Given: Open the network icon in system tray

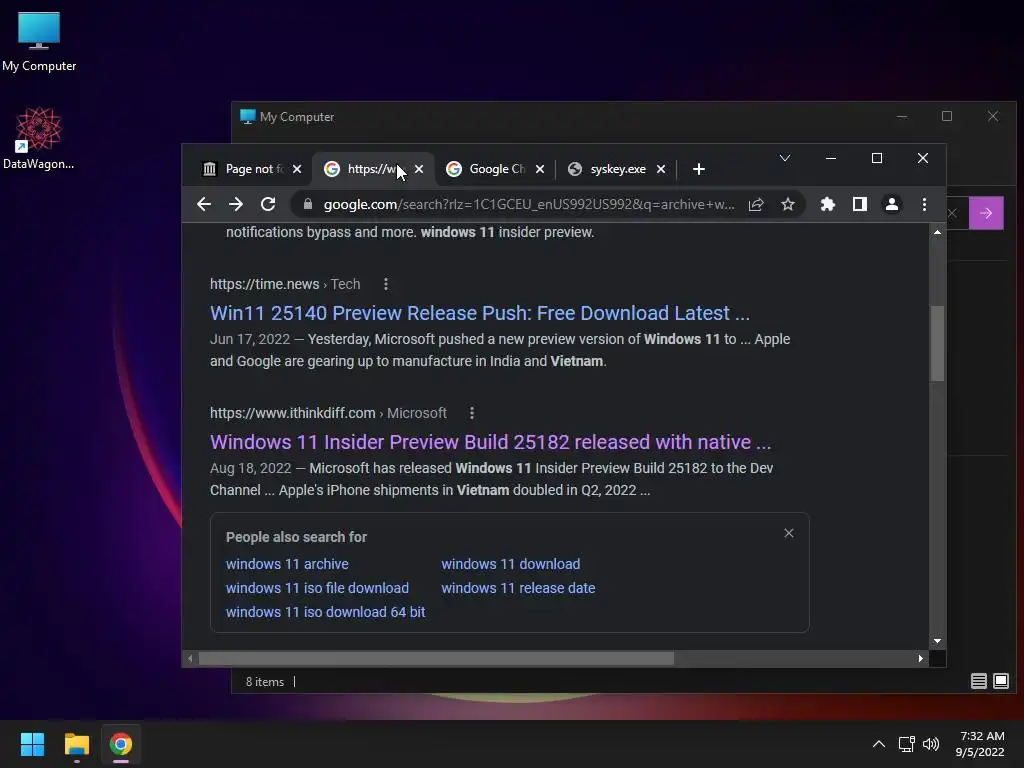Looking at the screenshot, I should [x=906, y=744].
